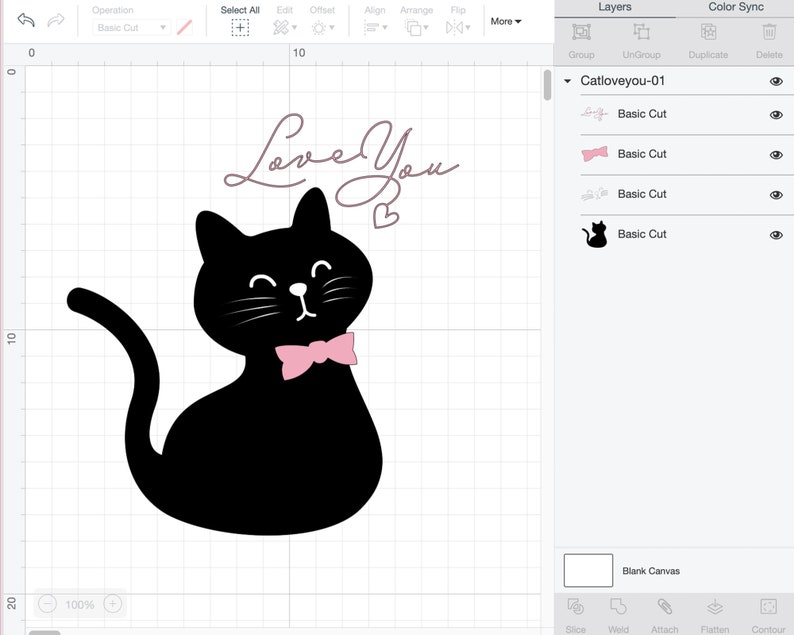Hide the Love You script layer
This screenshot has height=635, width=794.
(x=776, y=115)
